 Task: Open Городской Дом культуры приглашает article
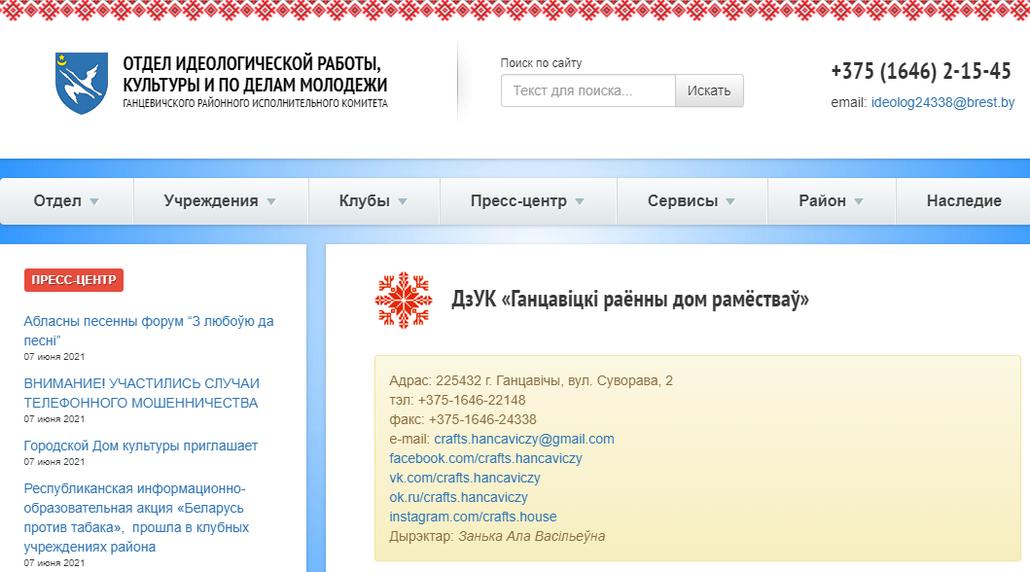pos(140,446)
